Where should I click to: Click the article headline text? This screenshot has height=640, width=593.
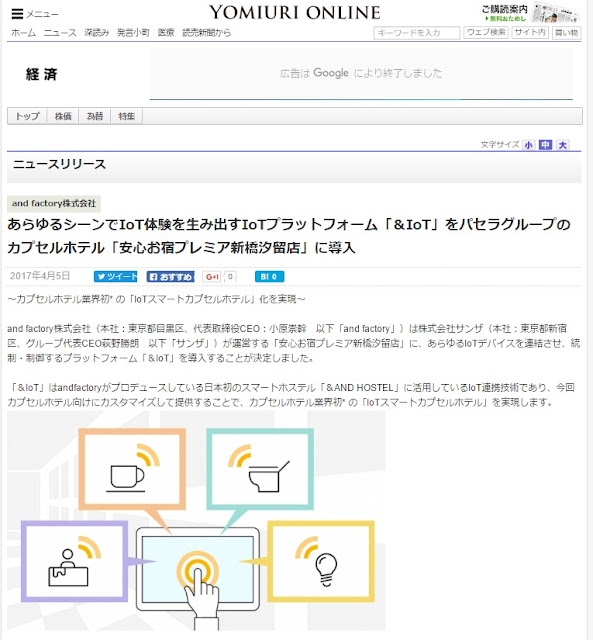(x=289, y=236)
